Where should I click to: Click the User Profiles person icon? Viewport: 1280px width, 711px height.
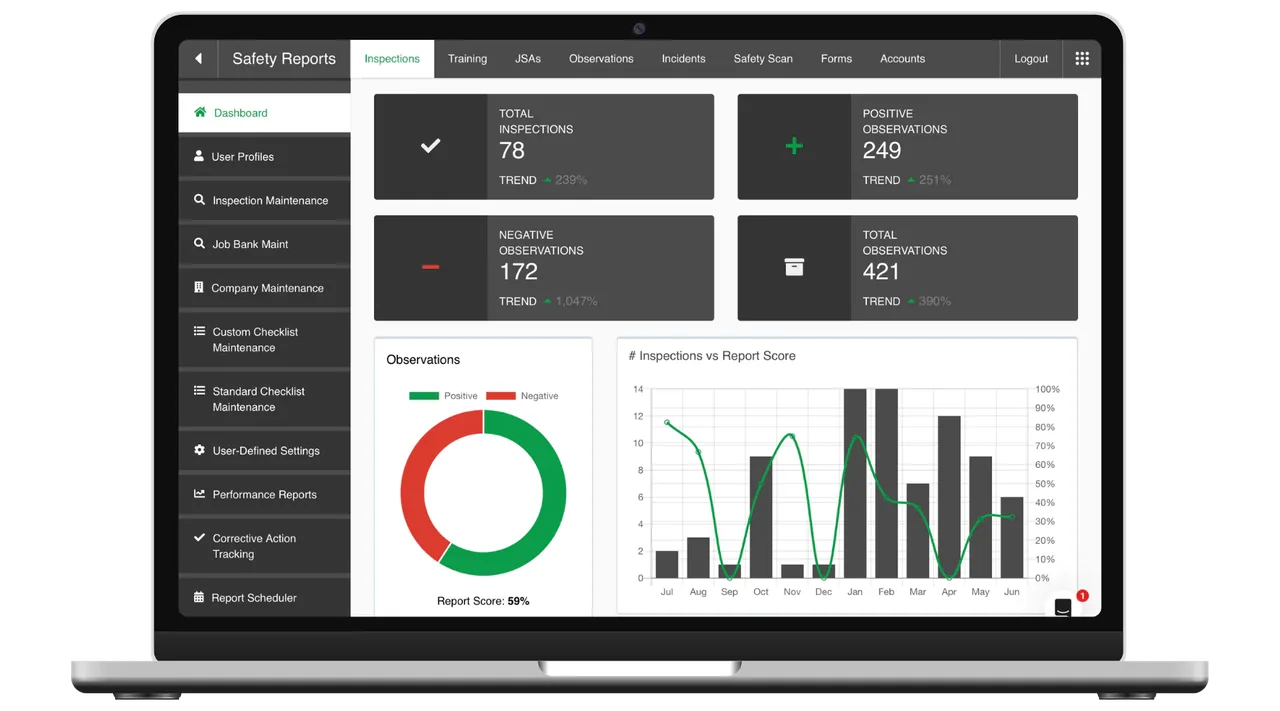click(199, 156)
